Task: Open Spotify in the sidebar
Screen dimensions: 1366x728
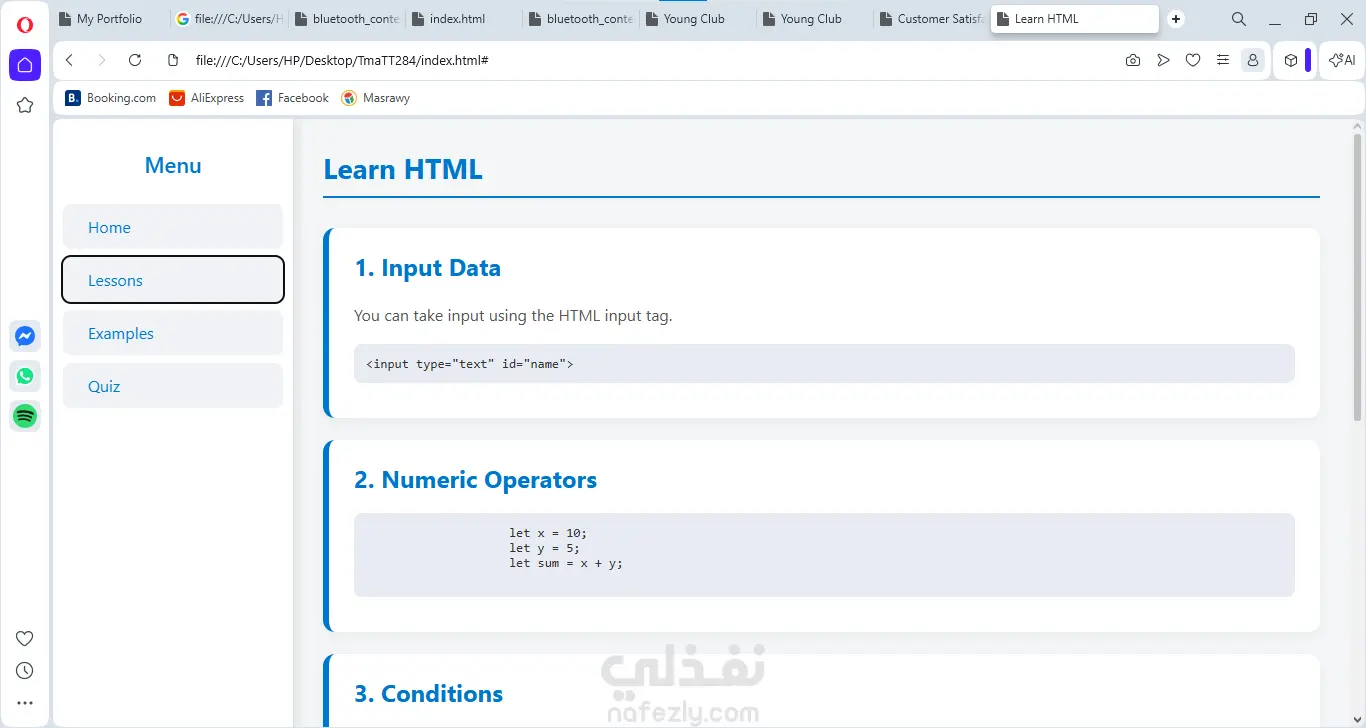Action: coord(25,416)
